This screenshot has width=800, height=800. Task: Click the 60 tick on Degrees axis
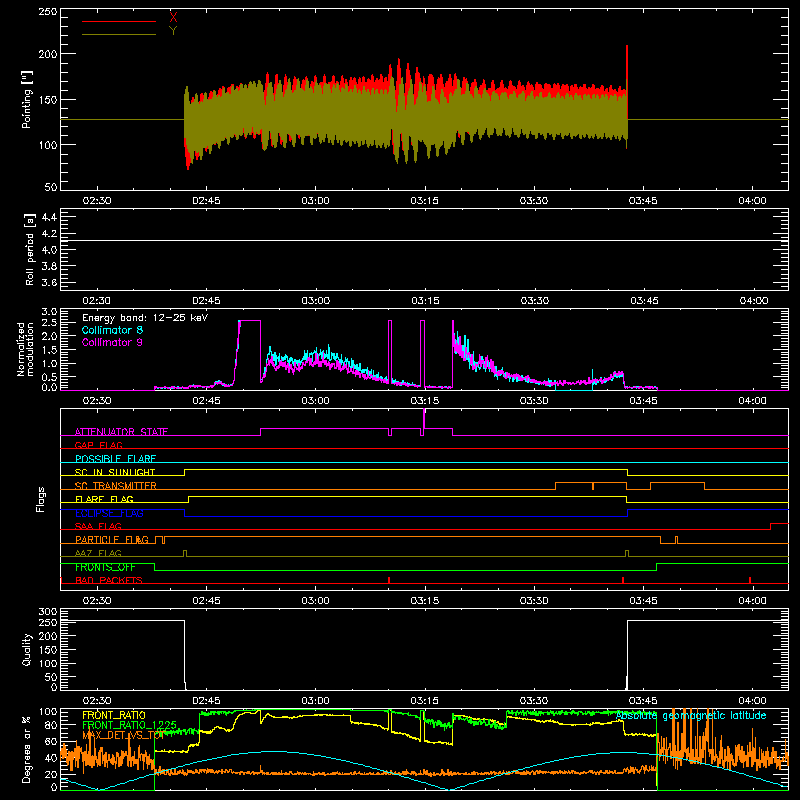point(51,741)
